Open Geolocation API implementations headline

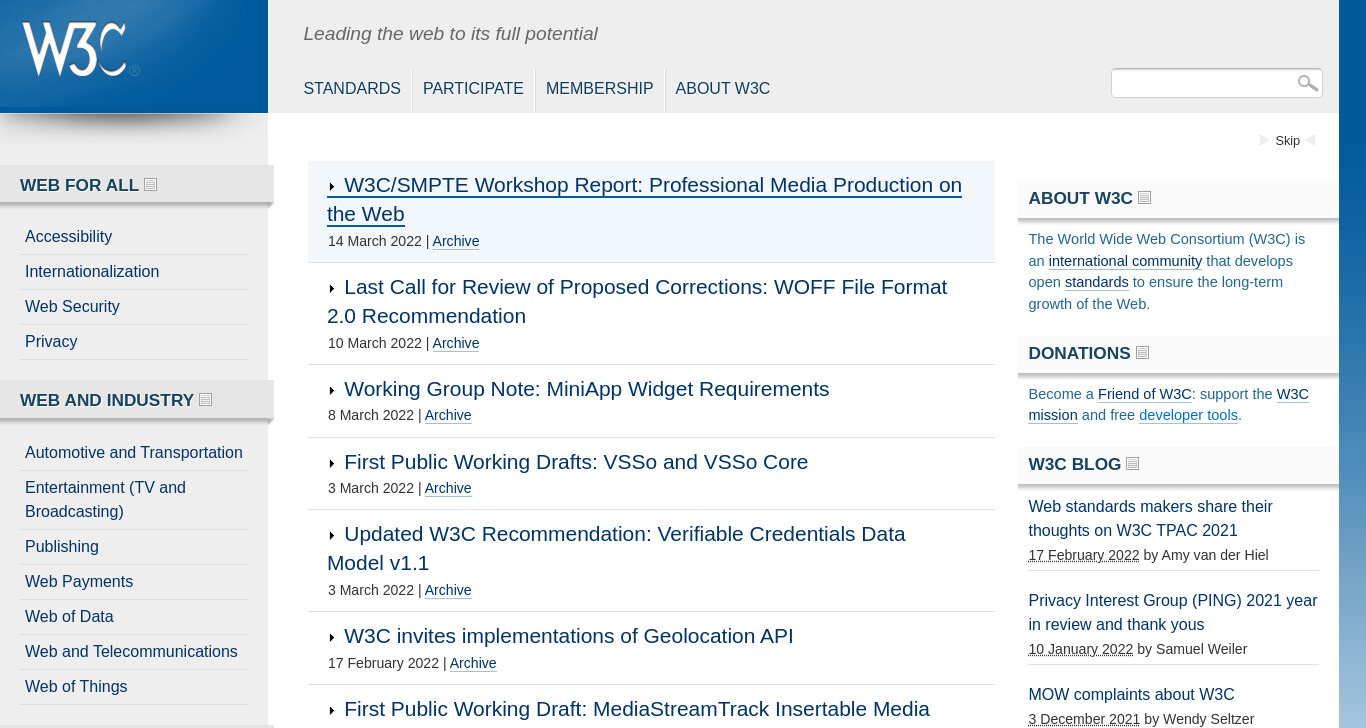(568, 636)
